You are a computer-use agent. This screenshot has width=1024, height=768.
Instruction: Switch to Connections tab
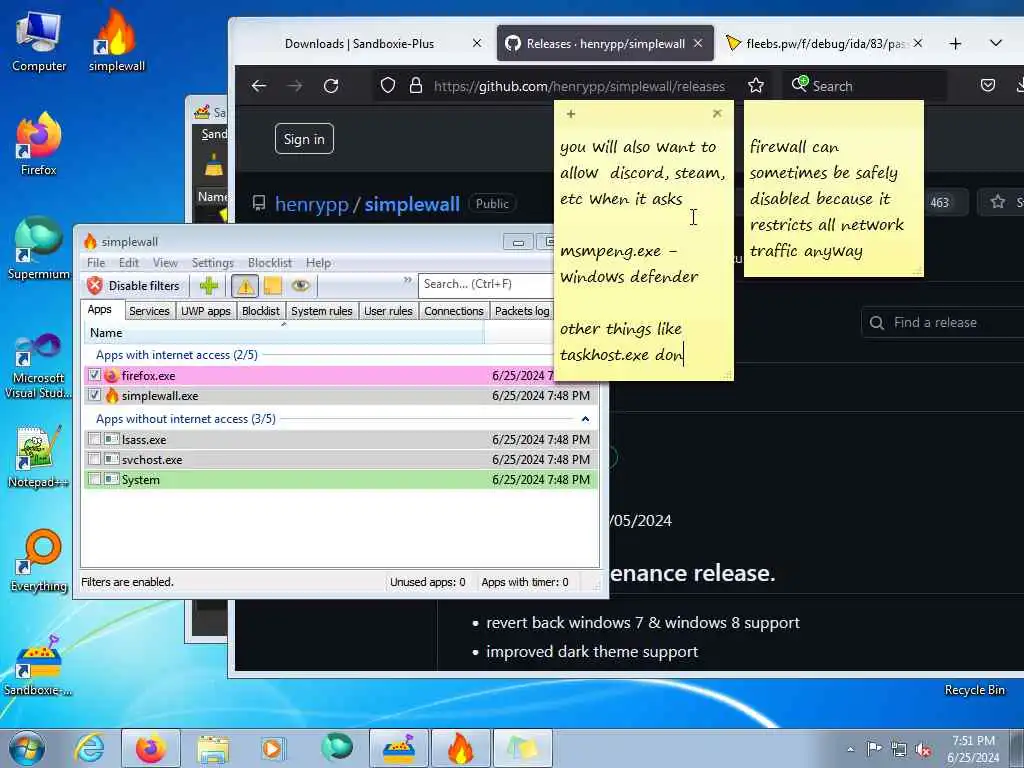click(453, 311)
